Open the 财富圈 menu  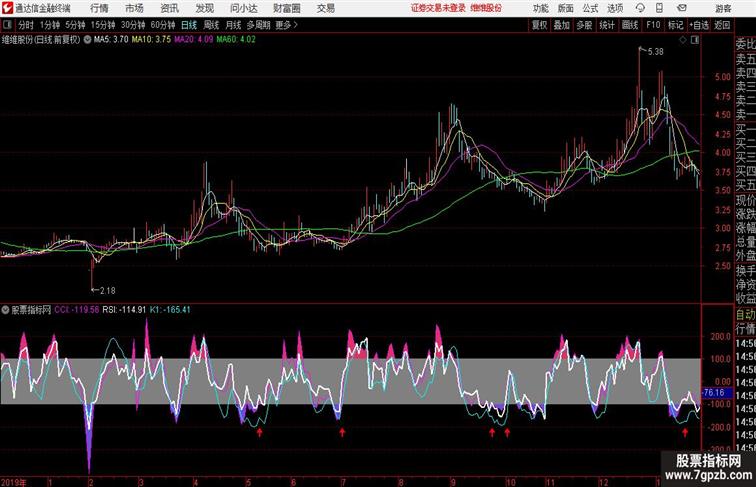click(286, 8)
